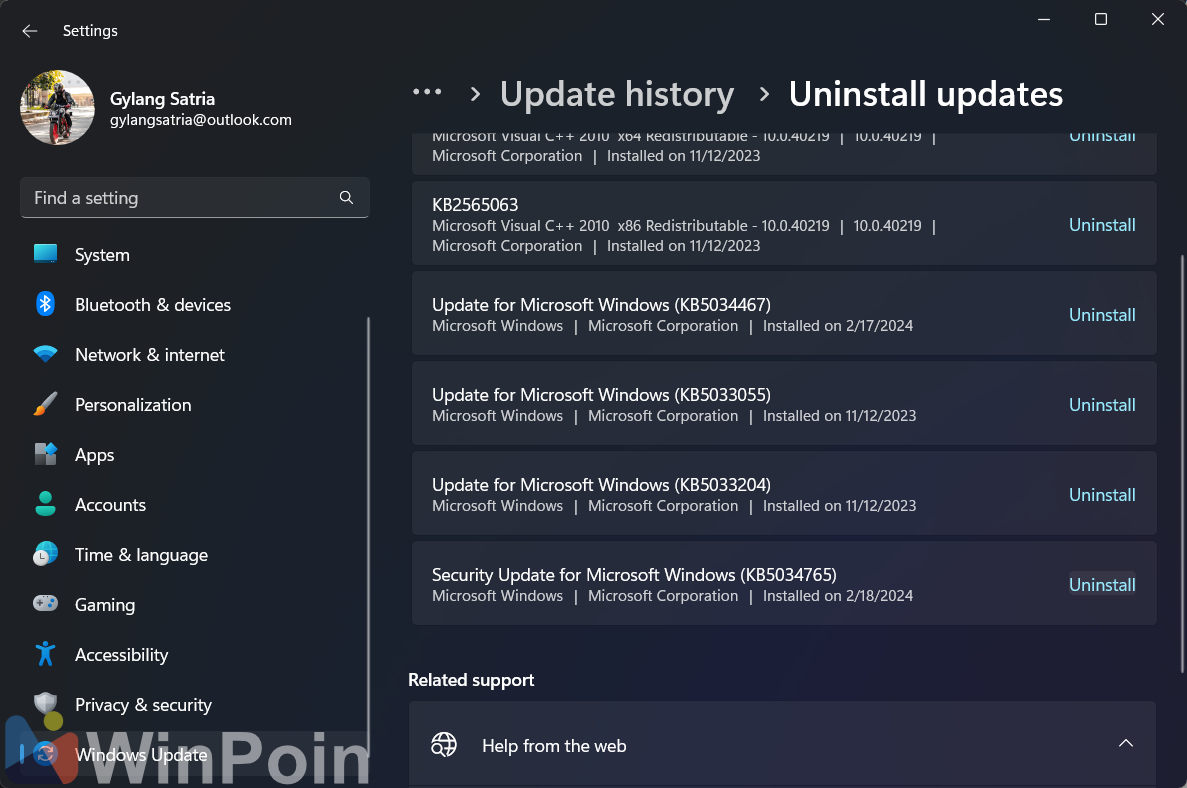Open Apps using its sidebar icon
The image size is (1187, 788).
pyautogui.click(x=45, y=454)
